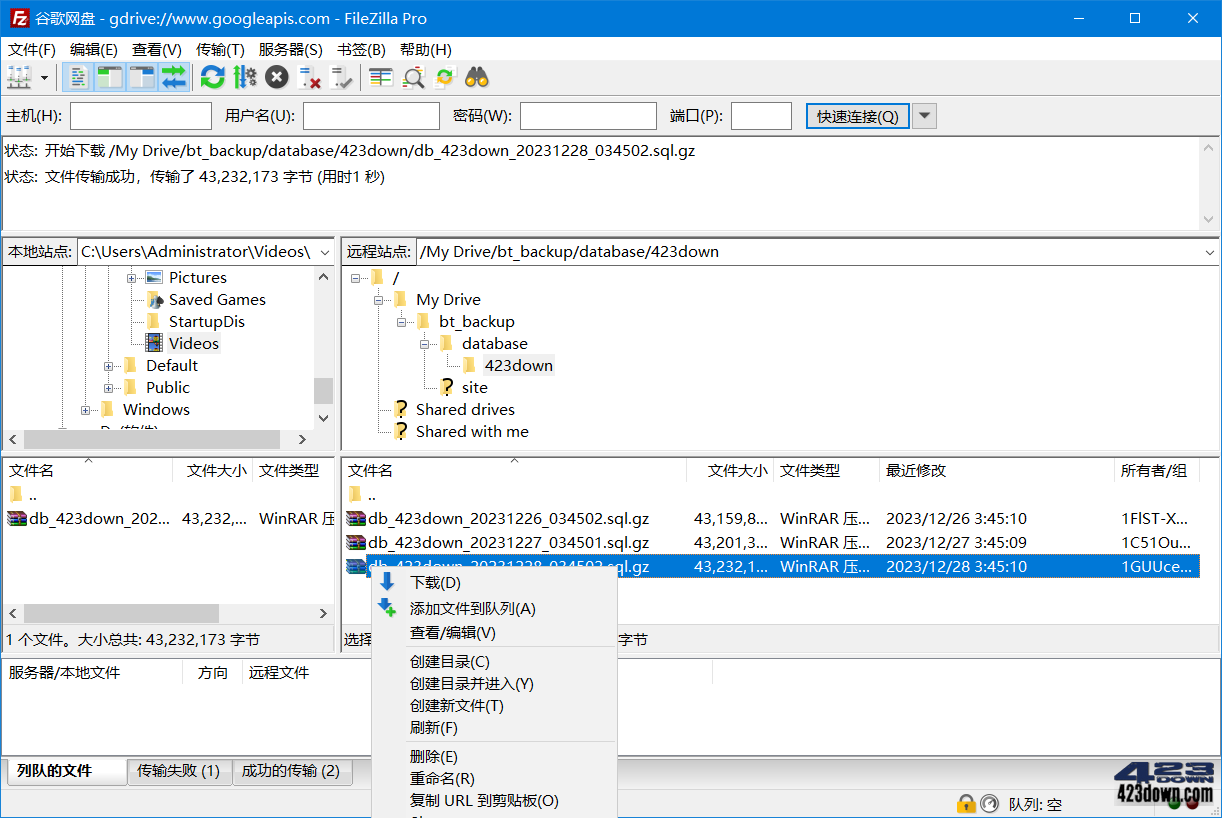Toggle the speed limits gauge icon
The image size is (1222, 818).
click(989, 803)
